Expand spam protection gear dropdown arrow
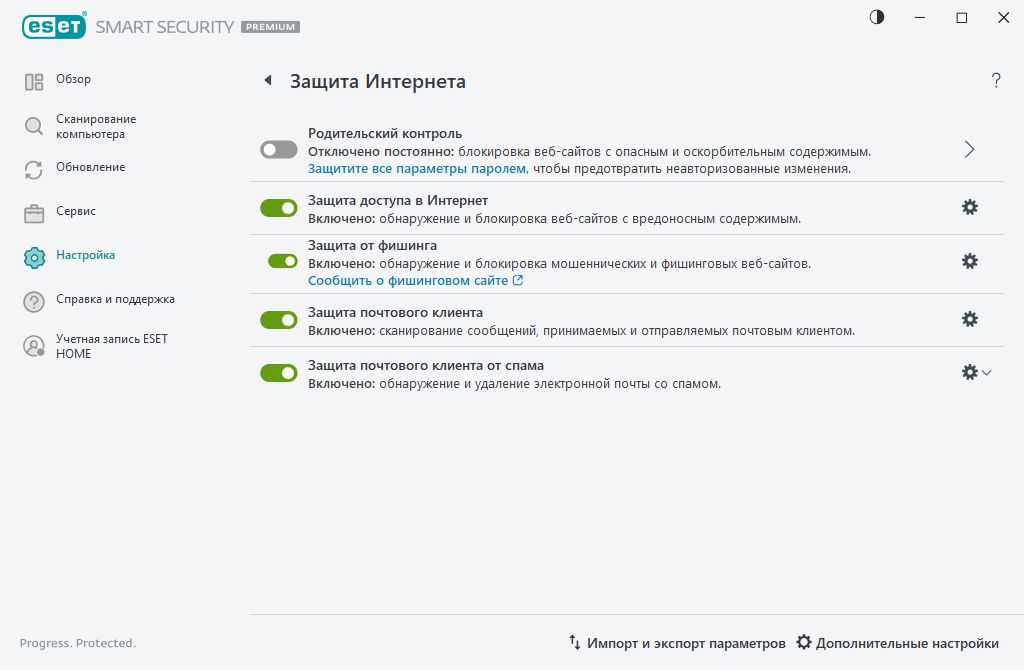Image resolution: width=1024 pixels, height=670 pixels. pyautogui.click(x=987, y=372)
